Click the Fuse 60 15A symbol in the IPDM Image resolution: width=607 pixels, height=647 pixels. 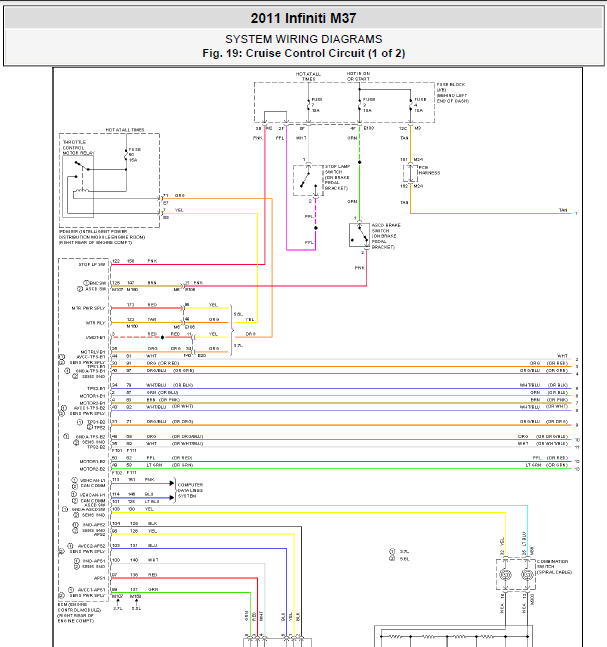coord(127,155)
